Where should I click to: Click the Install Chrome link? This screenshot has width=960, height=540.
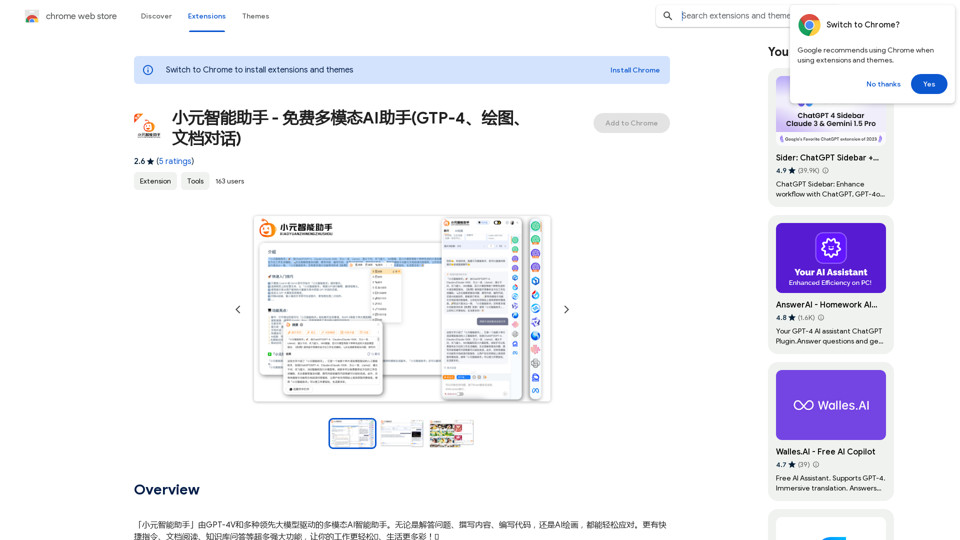pos(635,70)
